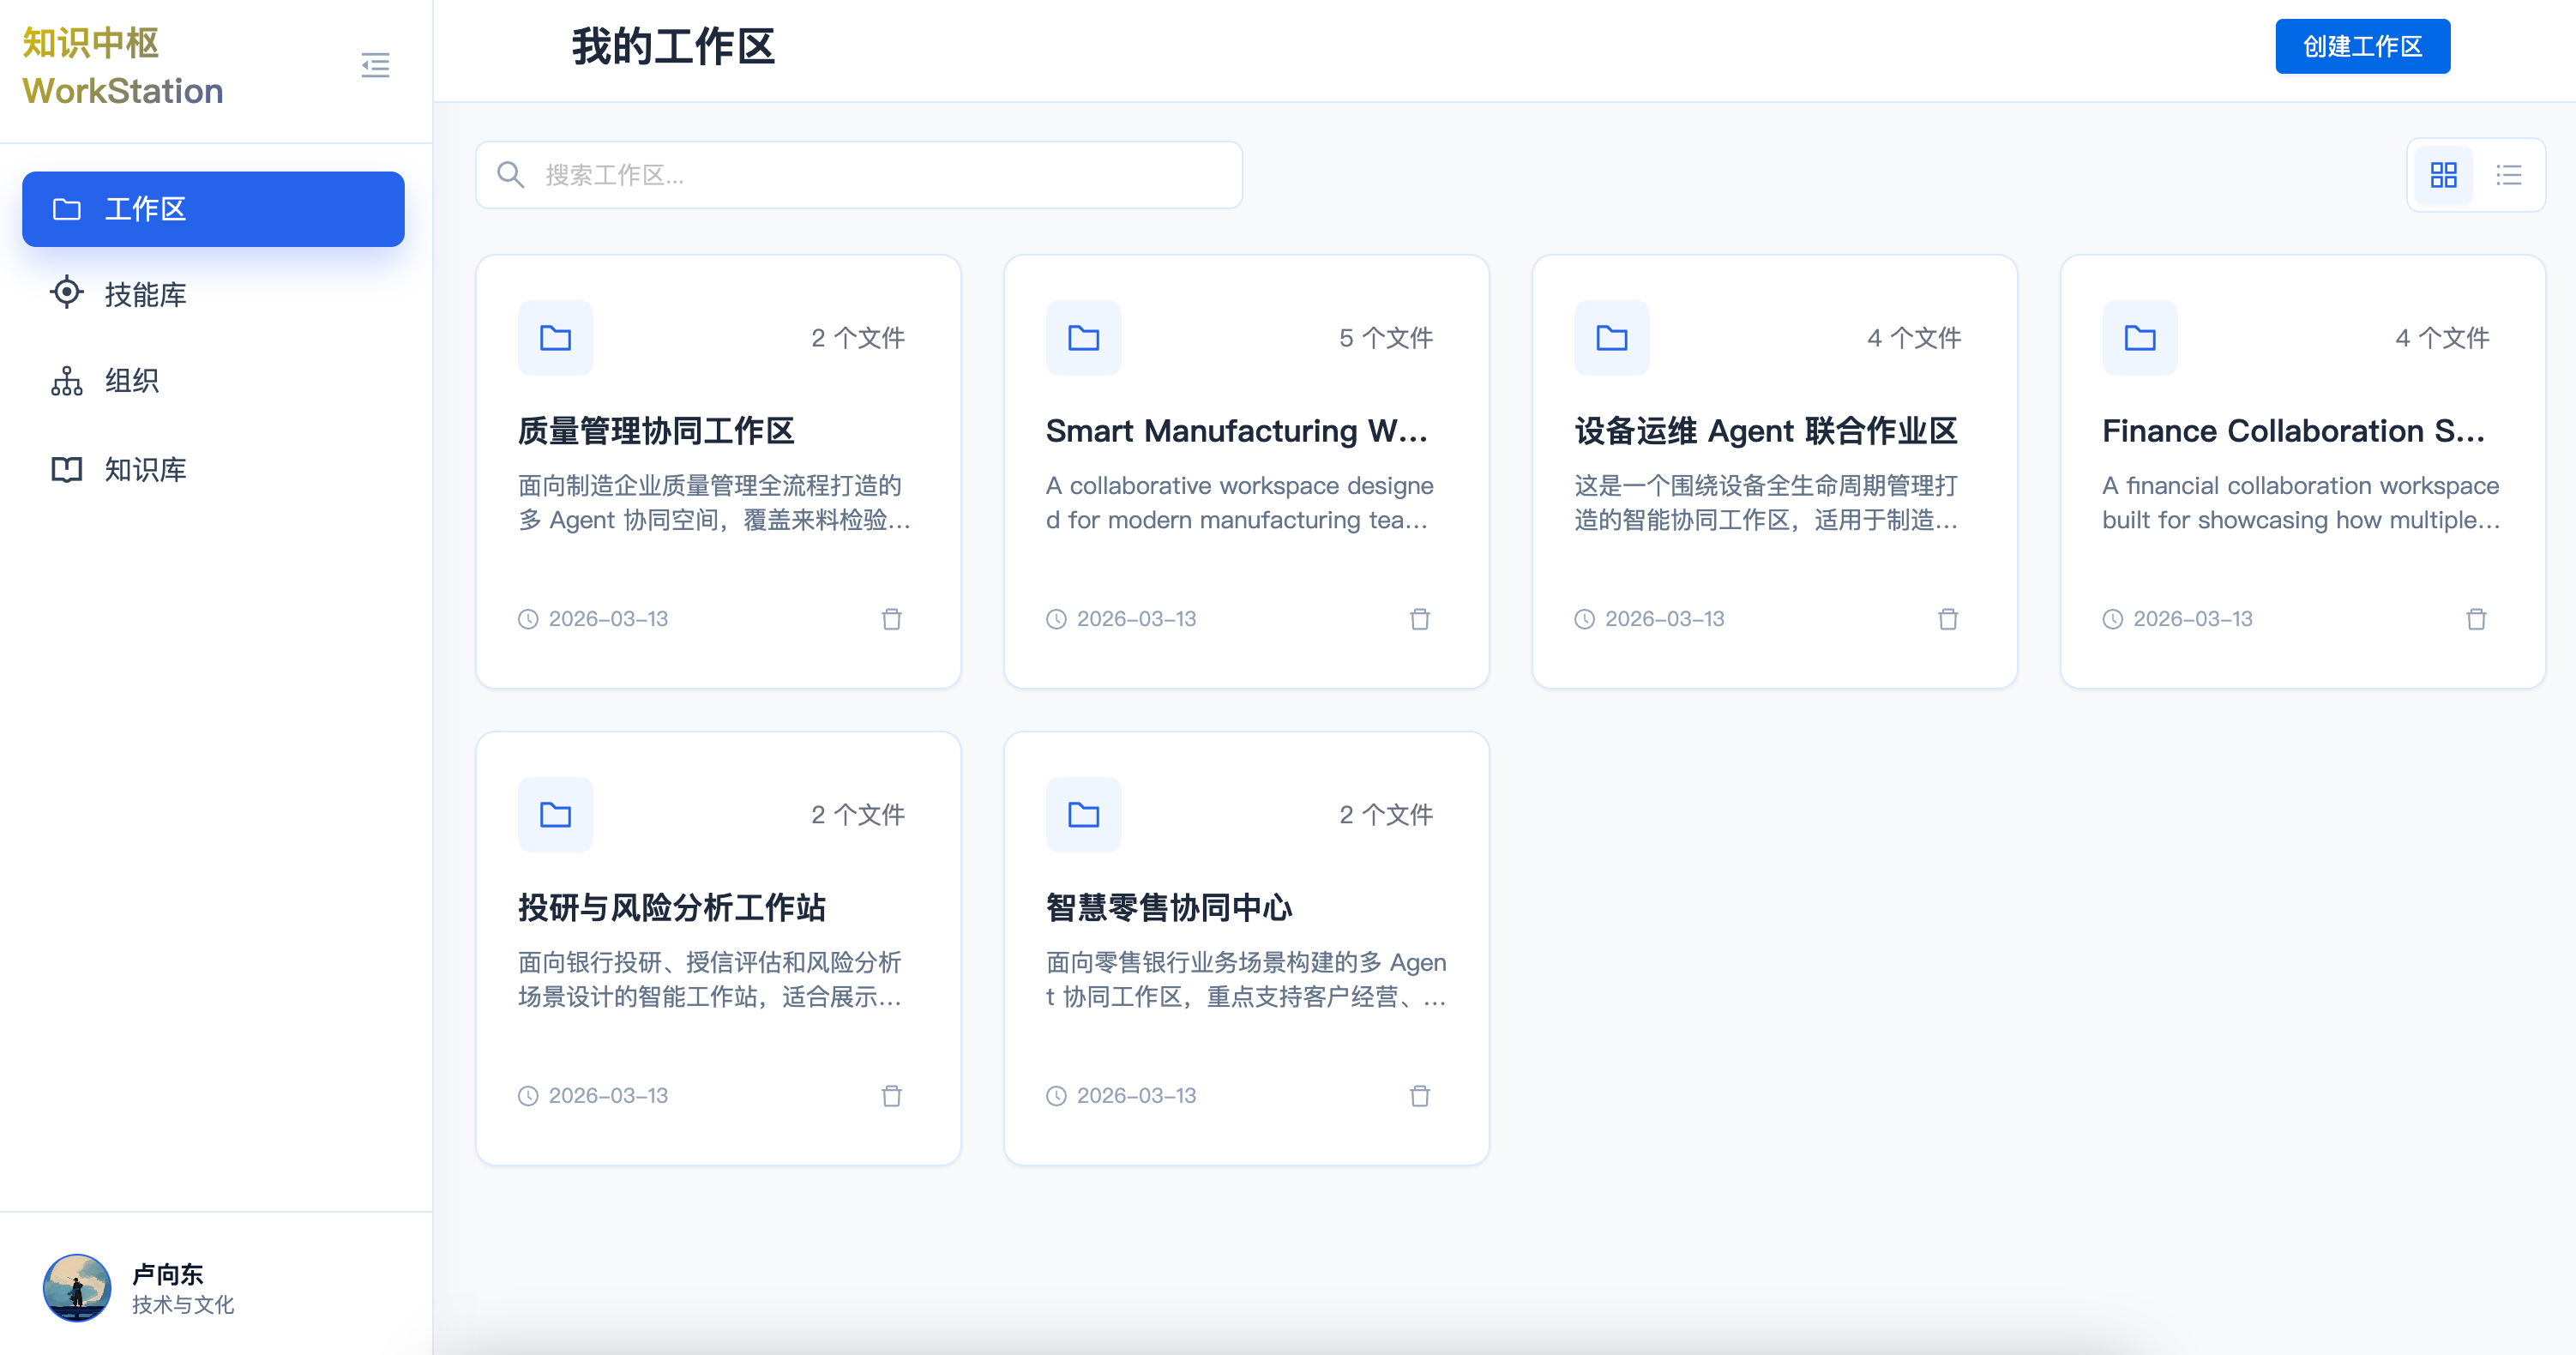Viewport: 2576px width, 1355px height.
Task: Delete the 质量管理协同工作区 workspace via trash icon
Action: point(891,619)
